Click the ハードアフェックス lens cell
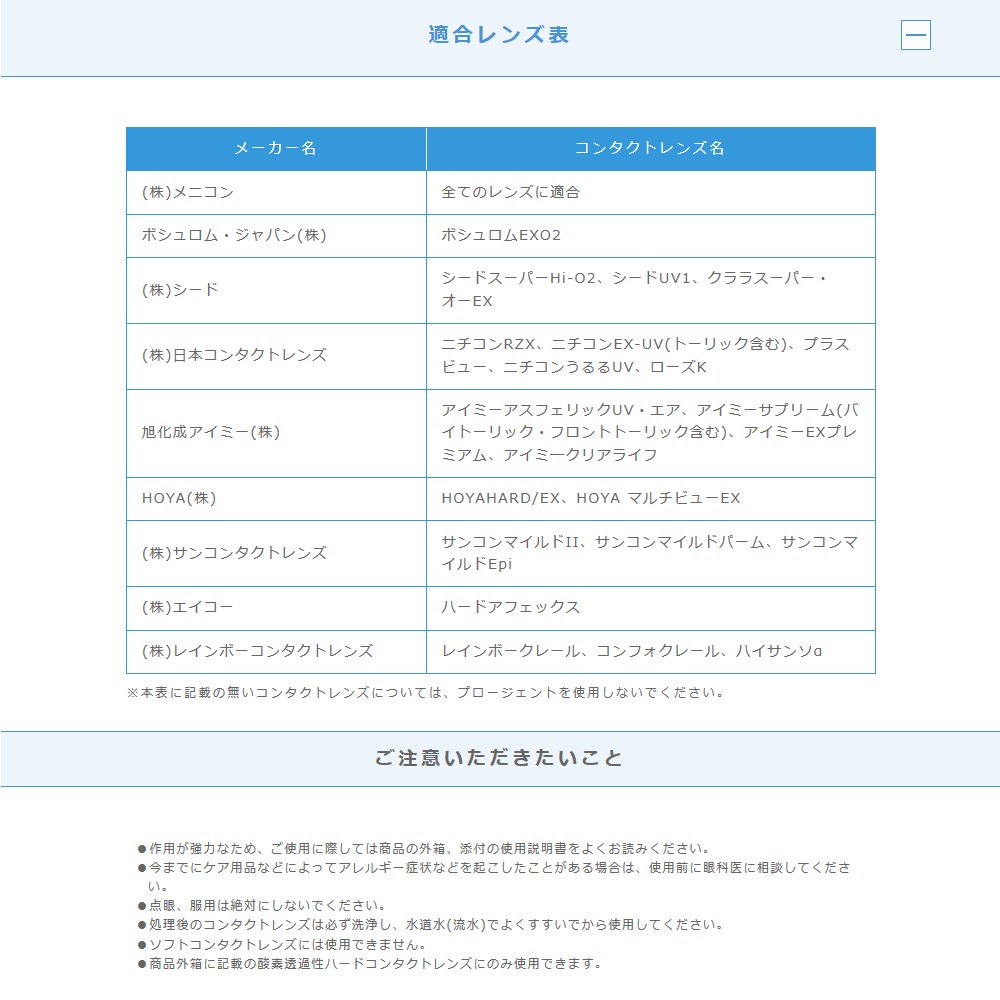Viewport: 1000px width, 1000px height. (510, 607)
